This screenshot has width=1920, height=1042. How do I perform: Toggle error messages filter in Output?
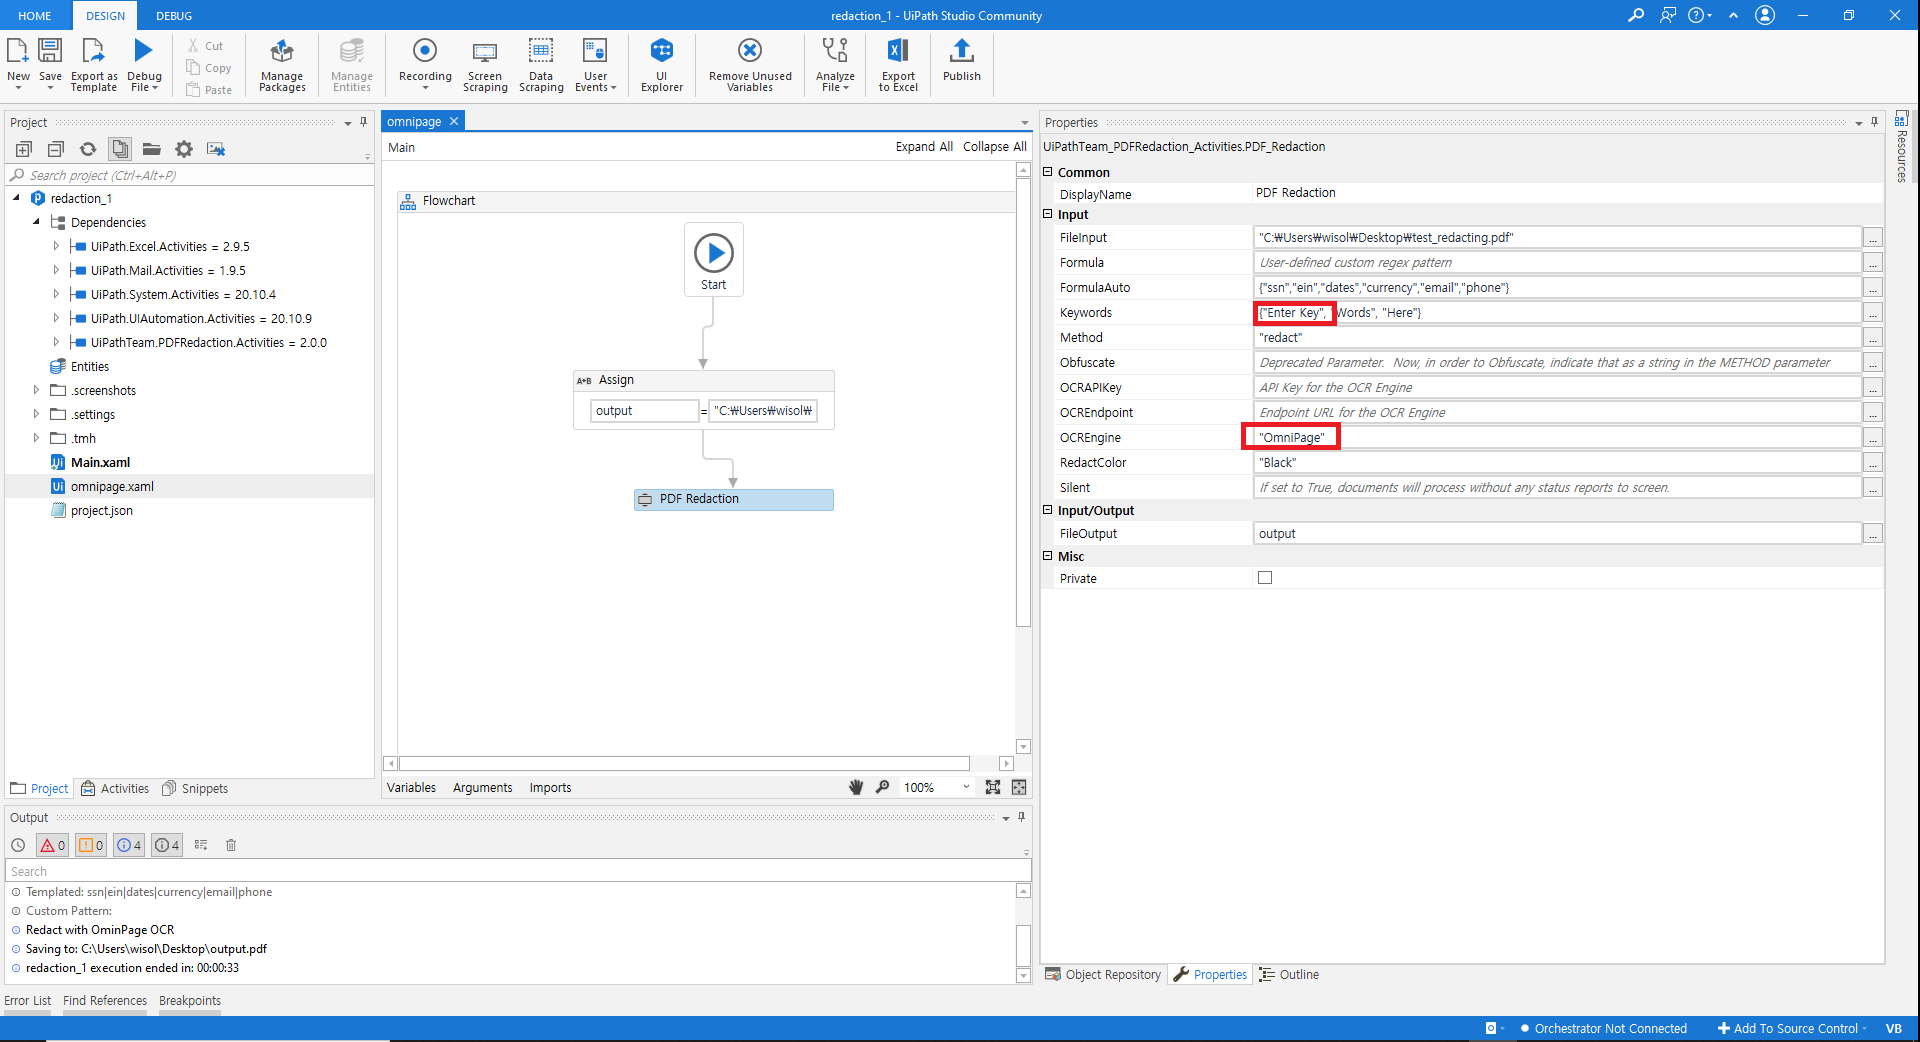[x=53, y=845]
